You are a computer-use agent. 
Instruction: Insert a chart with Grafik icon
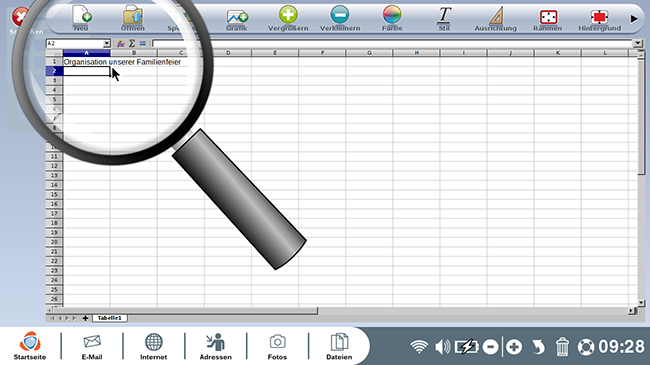(x=237, y=17)
